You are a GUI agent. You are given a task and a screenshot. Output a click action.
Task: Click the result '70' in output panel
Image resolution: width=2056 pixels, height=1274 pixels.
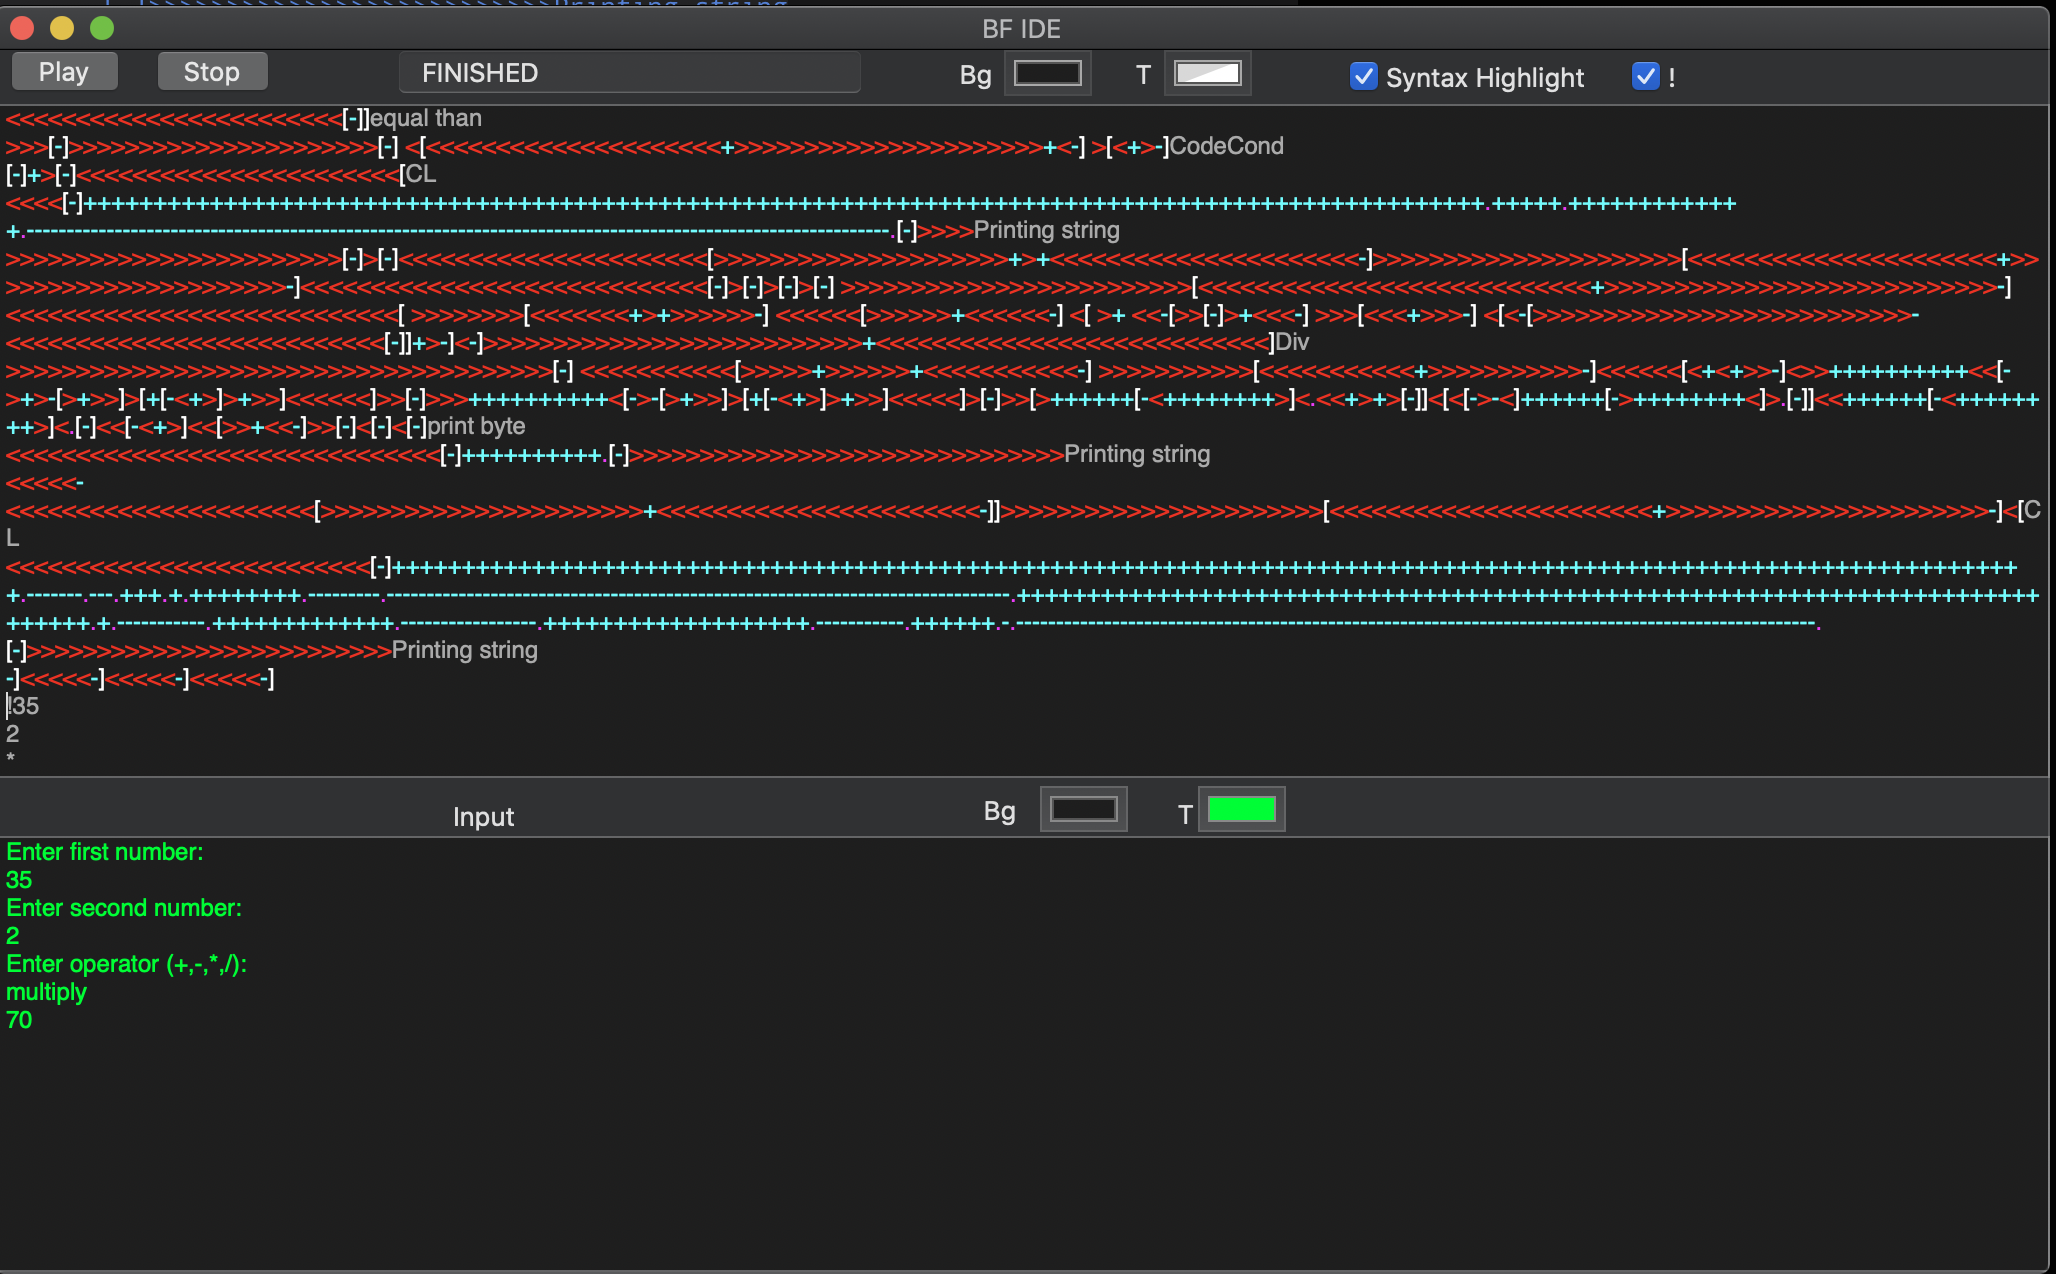click(x=19, y=1020)
